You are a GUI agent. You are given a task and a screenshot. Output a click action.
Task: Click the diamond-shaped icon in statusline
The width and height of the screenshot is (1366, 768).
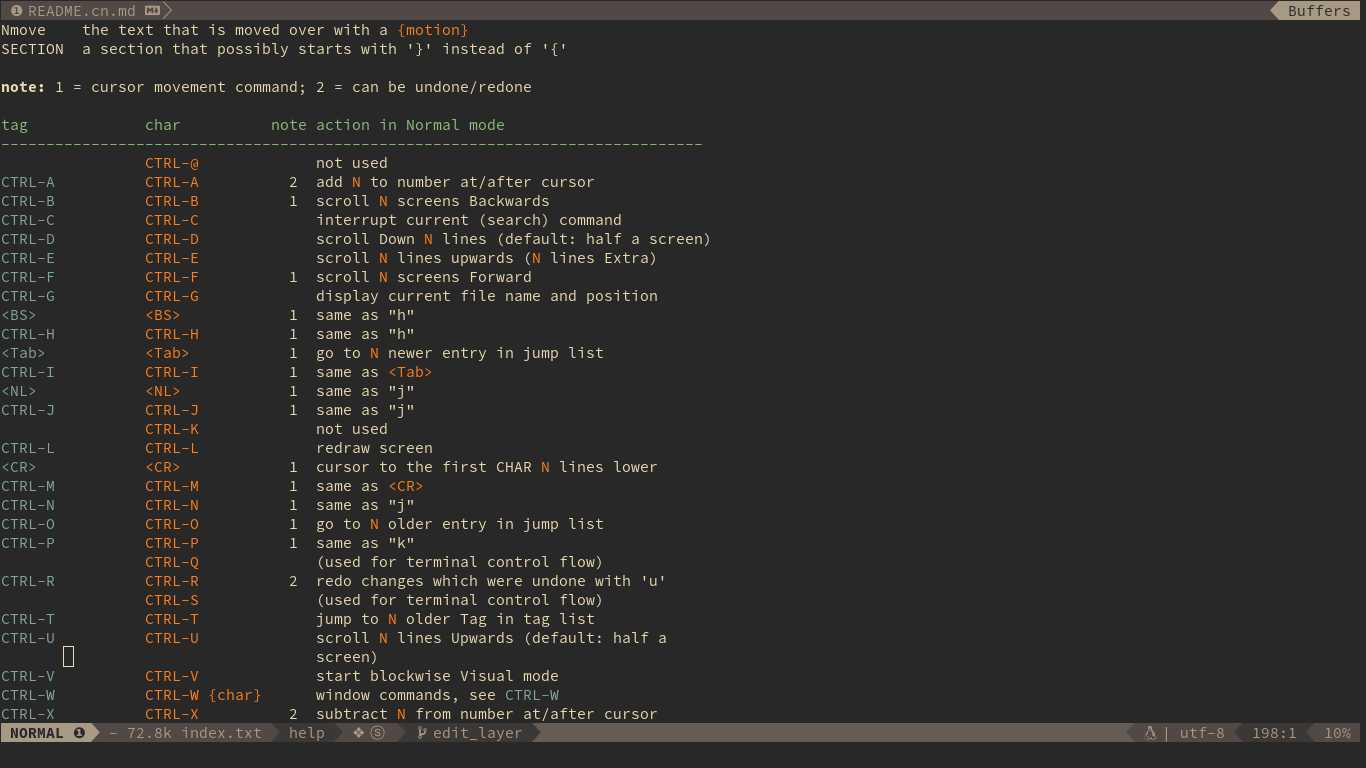pos(359,733)
